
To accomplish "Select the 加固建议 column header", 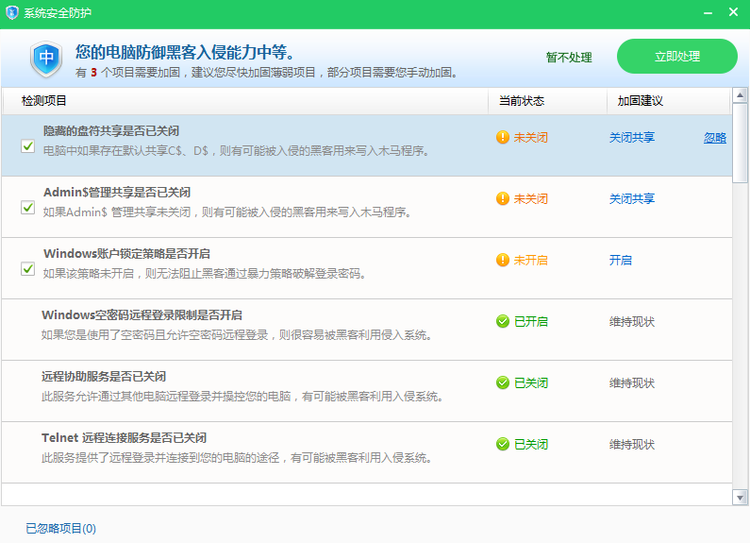I will click(640, 102).
